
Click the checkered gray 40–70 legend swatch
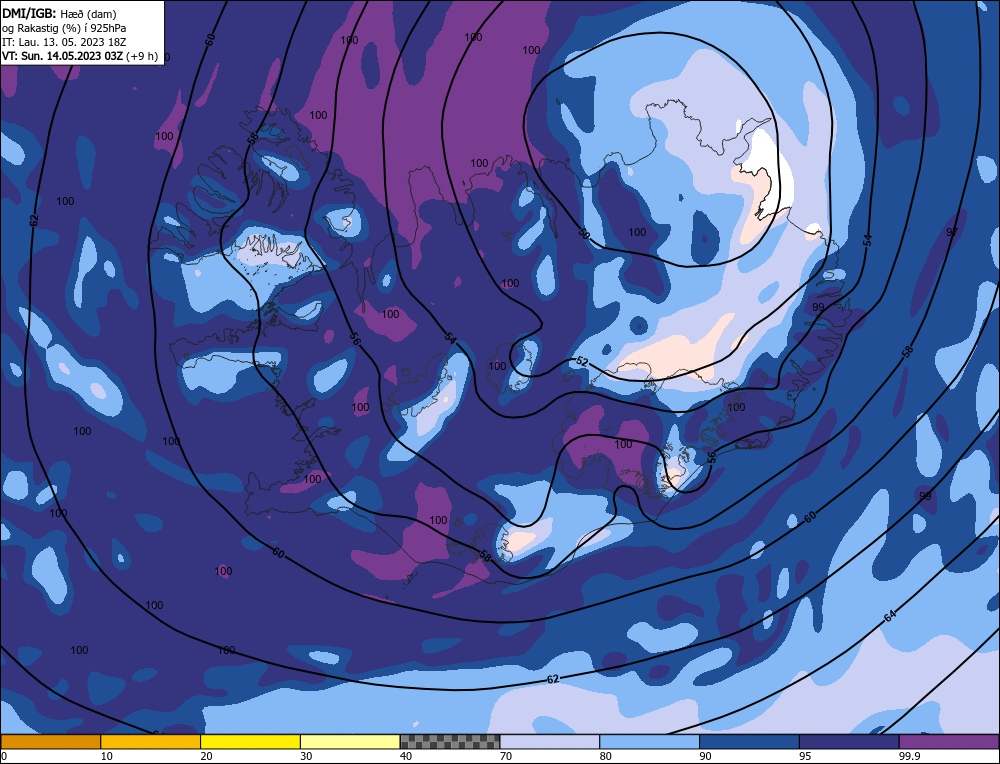(x=450, y=741)
